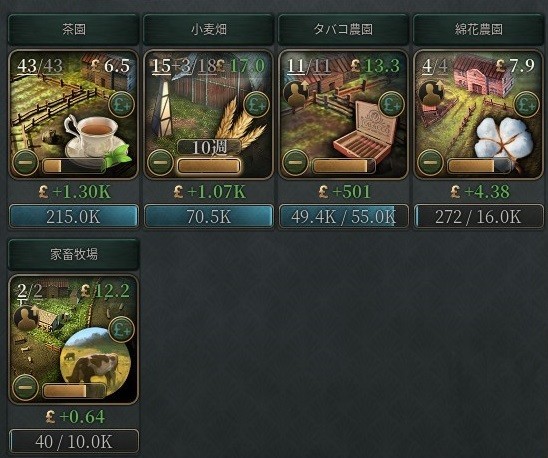The width and height of the screenshot is (548, 458).
Task: Click worker icon on livestock ranch card
Action: point(26,318)
